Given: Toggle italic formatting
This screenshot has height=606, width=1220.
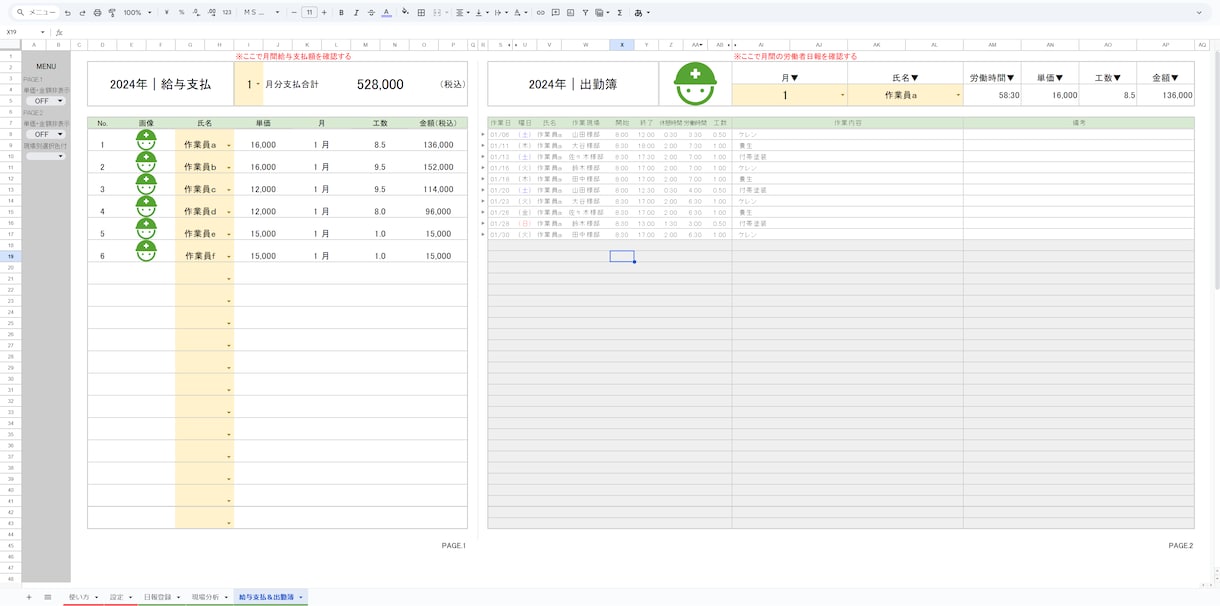Looking at the screenshot, I should click(356, 13).
